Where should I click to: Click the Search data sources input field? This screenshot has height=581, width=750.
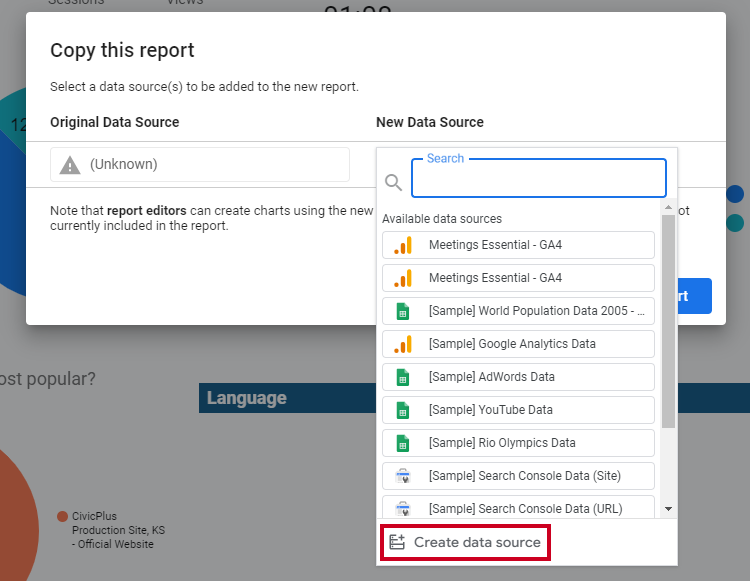tap(539, 178)
